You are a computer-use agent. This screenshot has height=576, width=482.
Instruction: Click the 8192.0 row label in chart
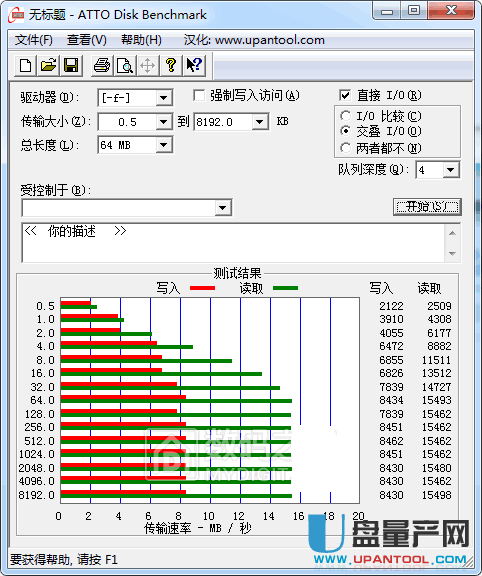[x=36, y=495]
